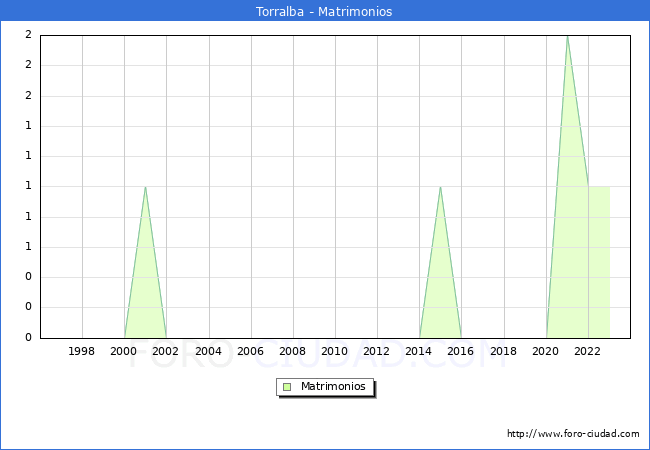The image size is (650, 450).
Task: Select the 2010 x-axis label
Action: (334, 351)
